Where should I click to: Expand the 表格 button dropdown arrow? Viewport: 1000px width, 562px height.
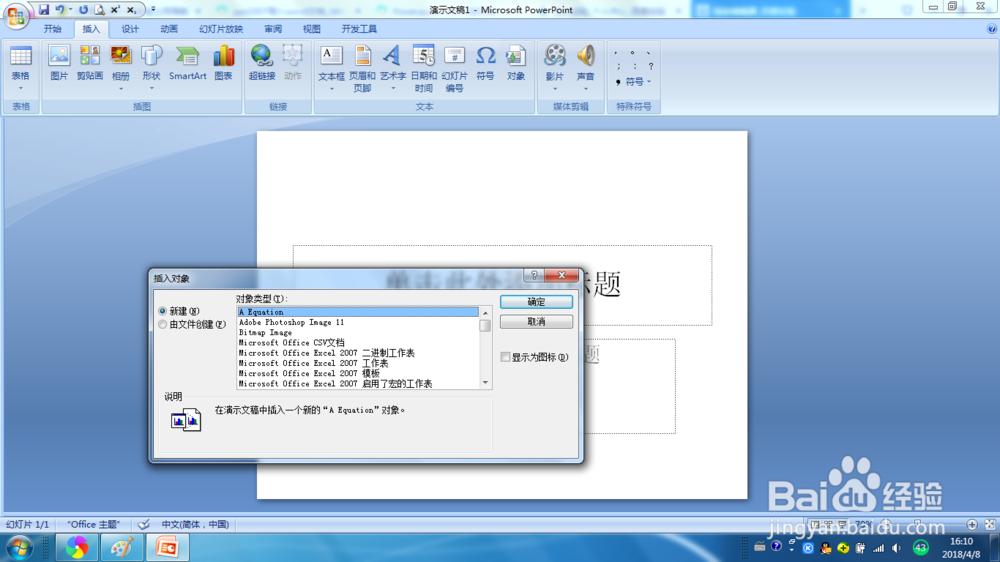pyautogui.click(x=20, y=88)
